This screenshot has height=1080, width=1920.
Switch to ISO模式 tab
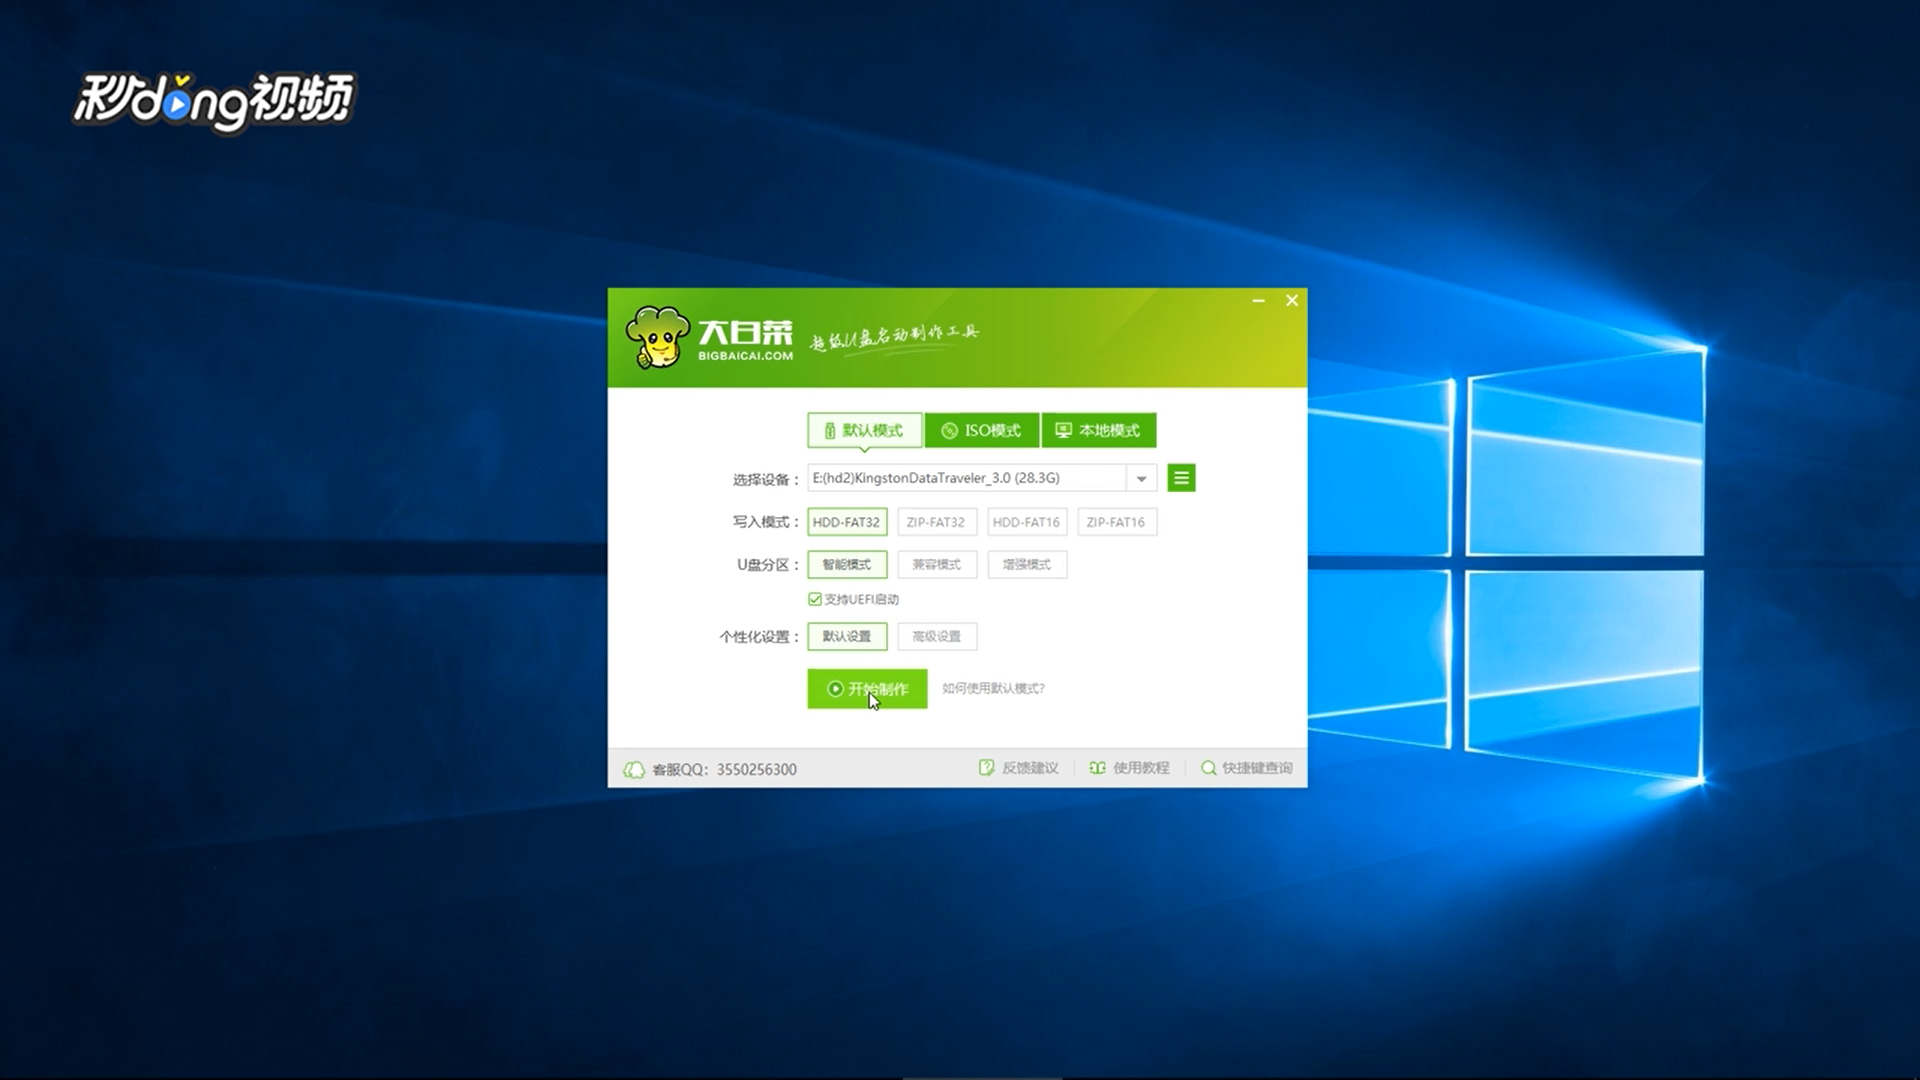(x=981, y=431)
